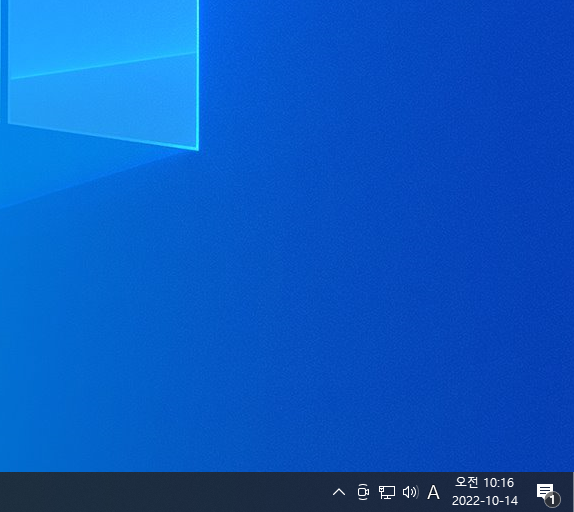The width and height of the screenshot is (574, 512).
Task: Click the Show desktop sliver at the taskbar edge
Action: [x=572, y=492]
